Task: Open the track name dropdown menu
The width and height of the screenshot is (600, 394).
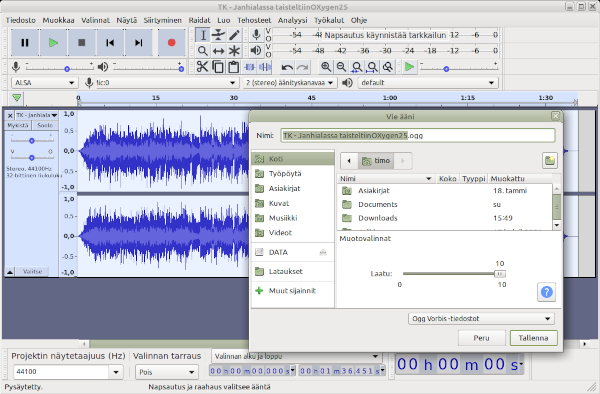Action: [x=37, y=115]
